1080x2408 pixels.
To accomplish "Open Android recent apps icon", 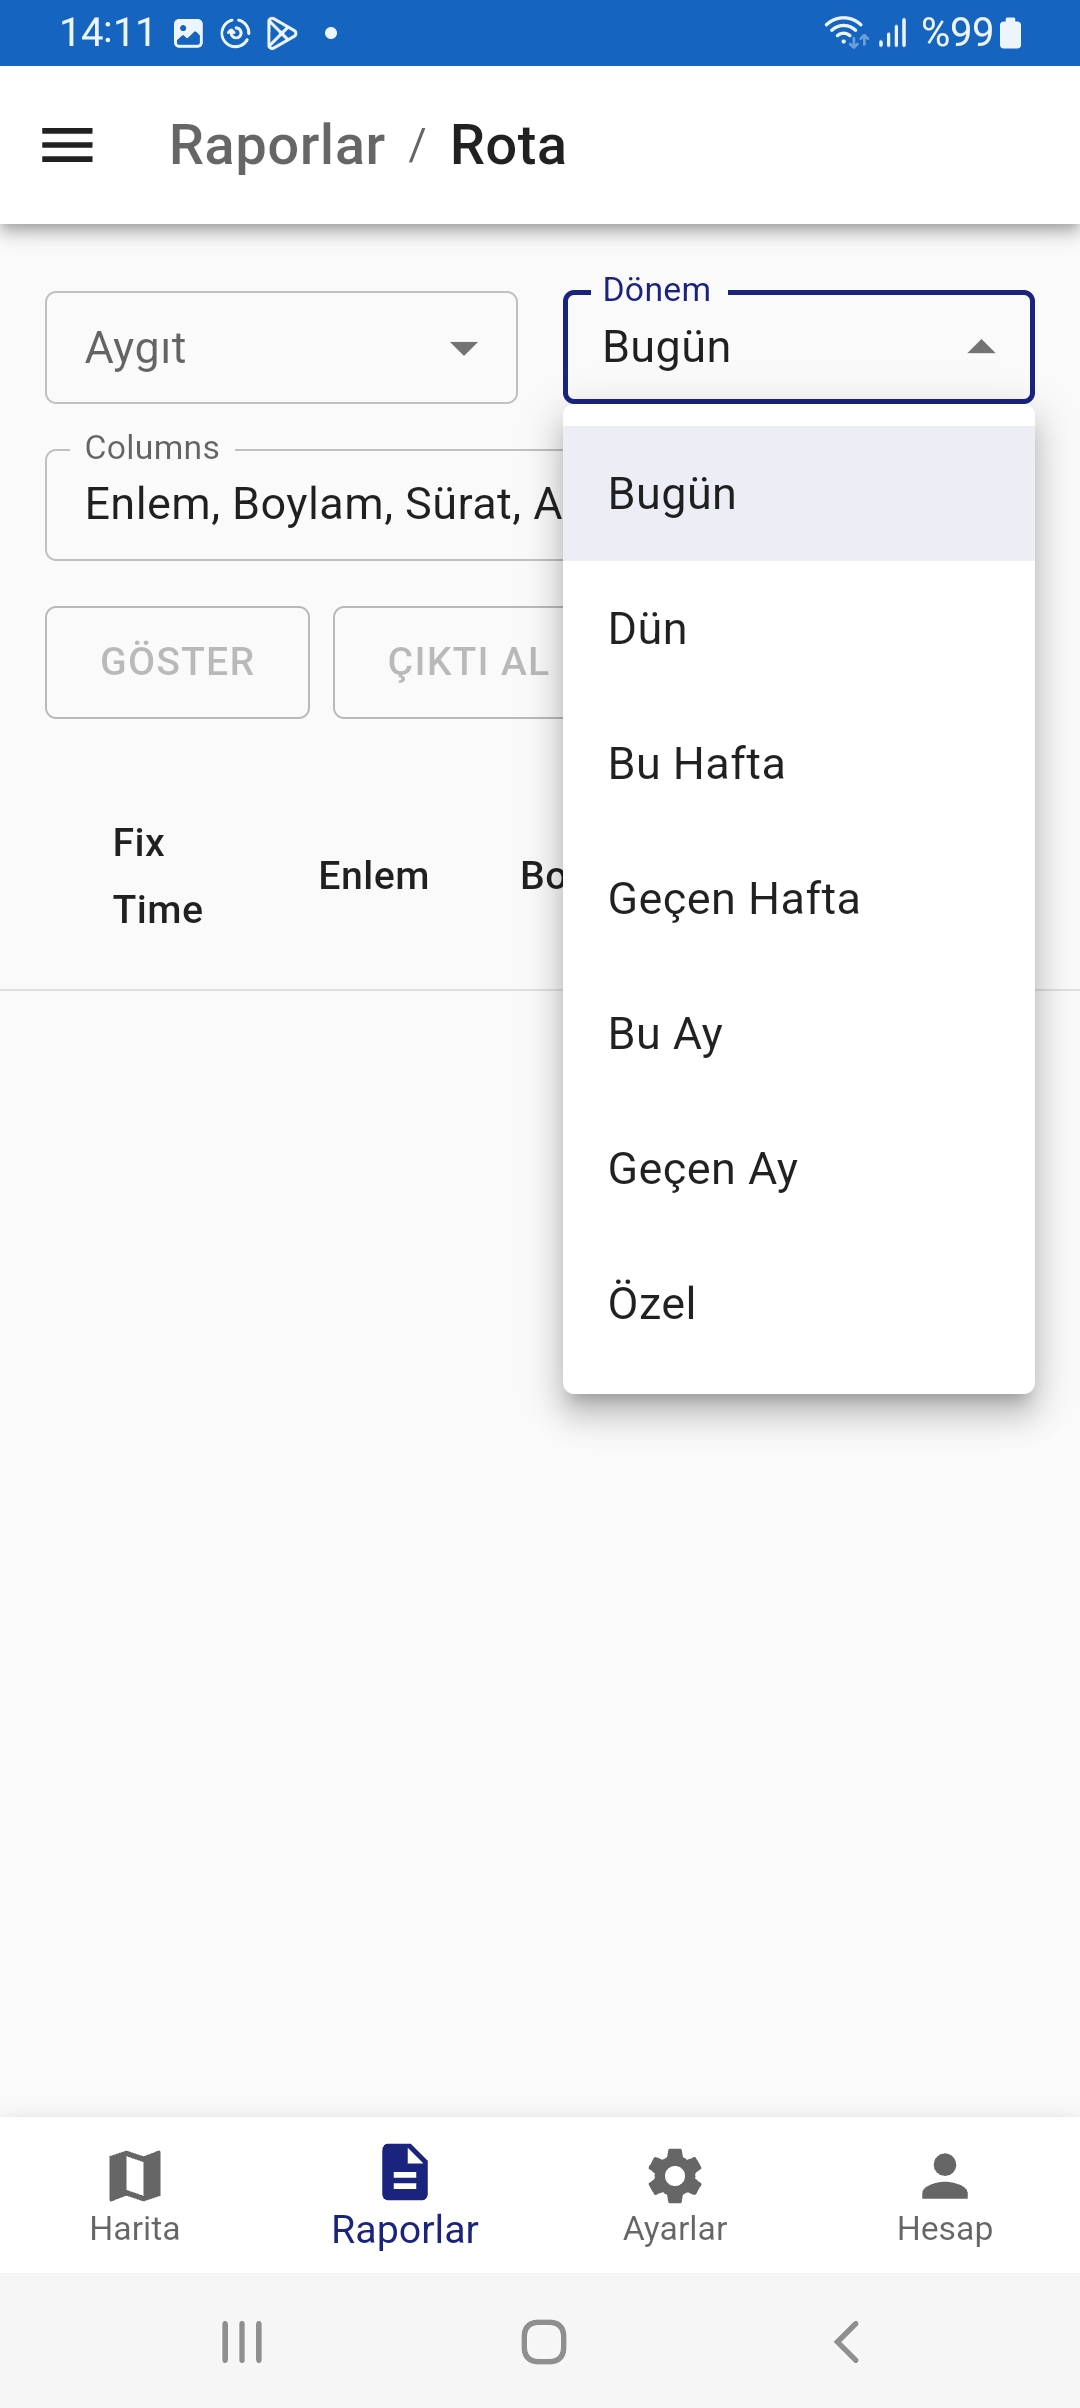I will (x=242, y=2342).
